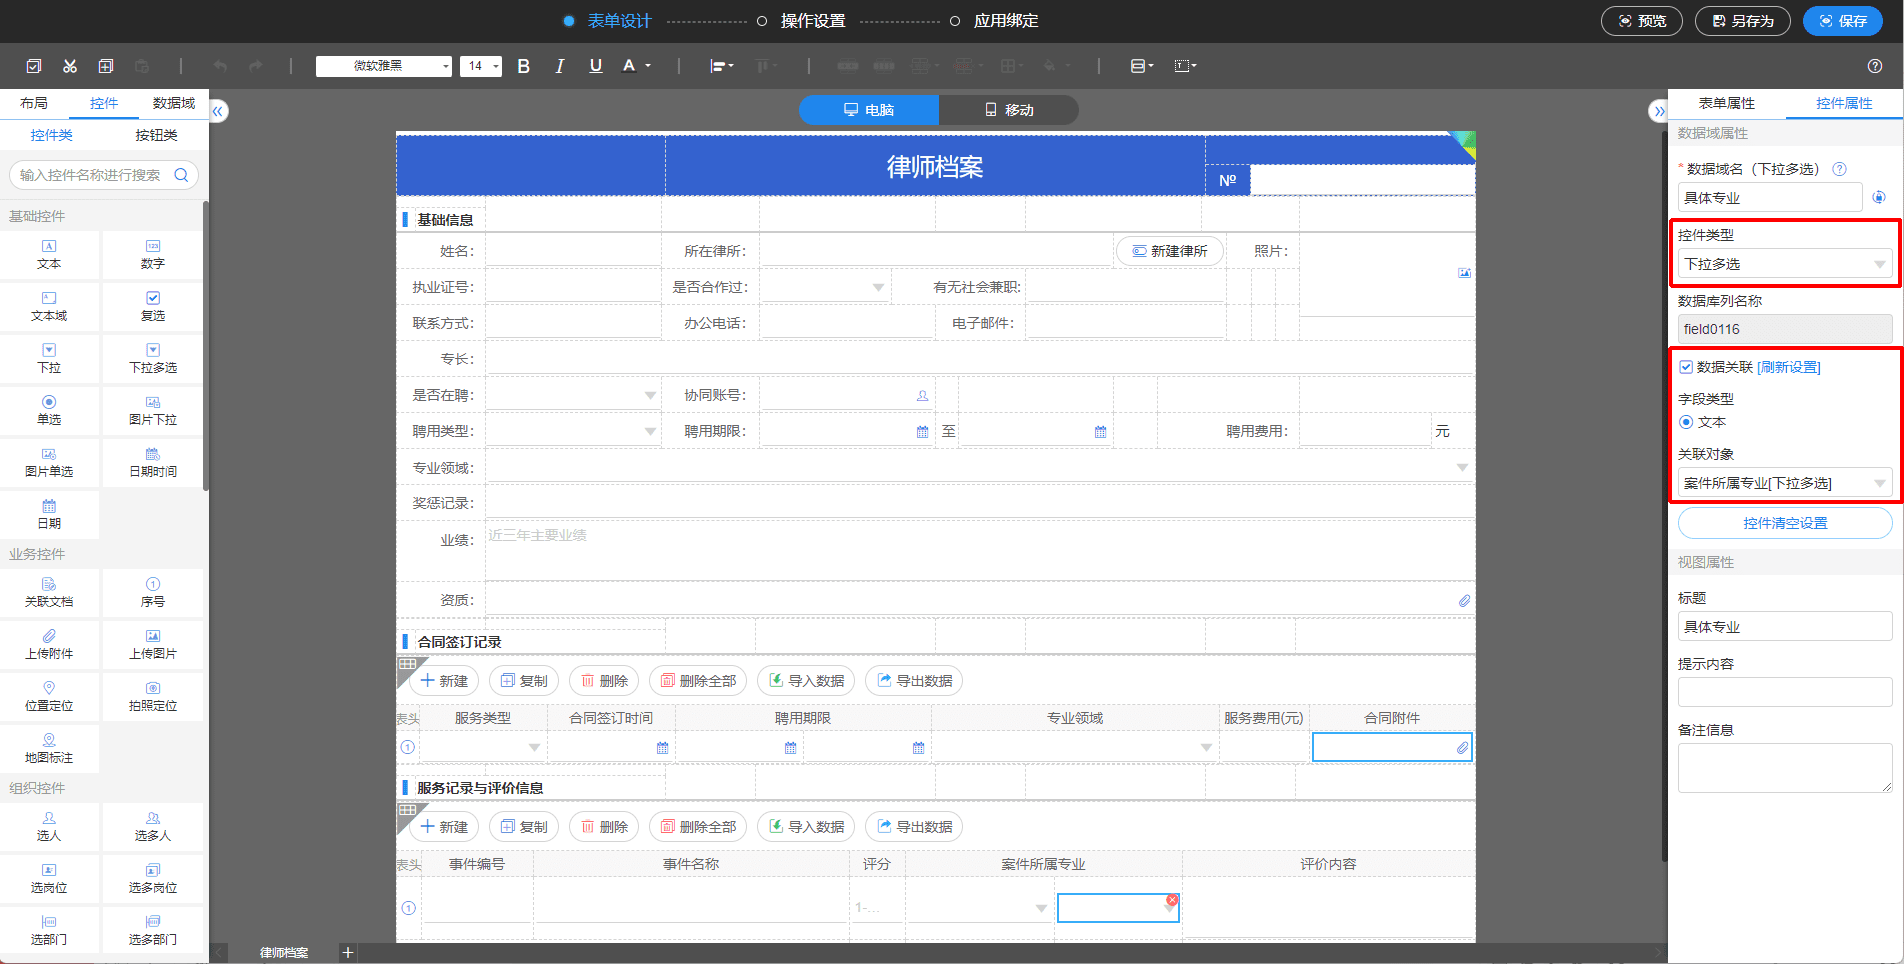Click the 保存 save button
This screenshot has height=964, width=1904.
coord(1843,21)
